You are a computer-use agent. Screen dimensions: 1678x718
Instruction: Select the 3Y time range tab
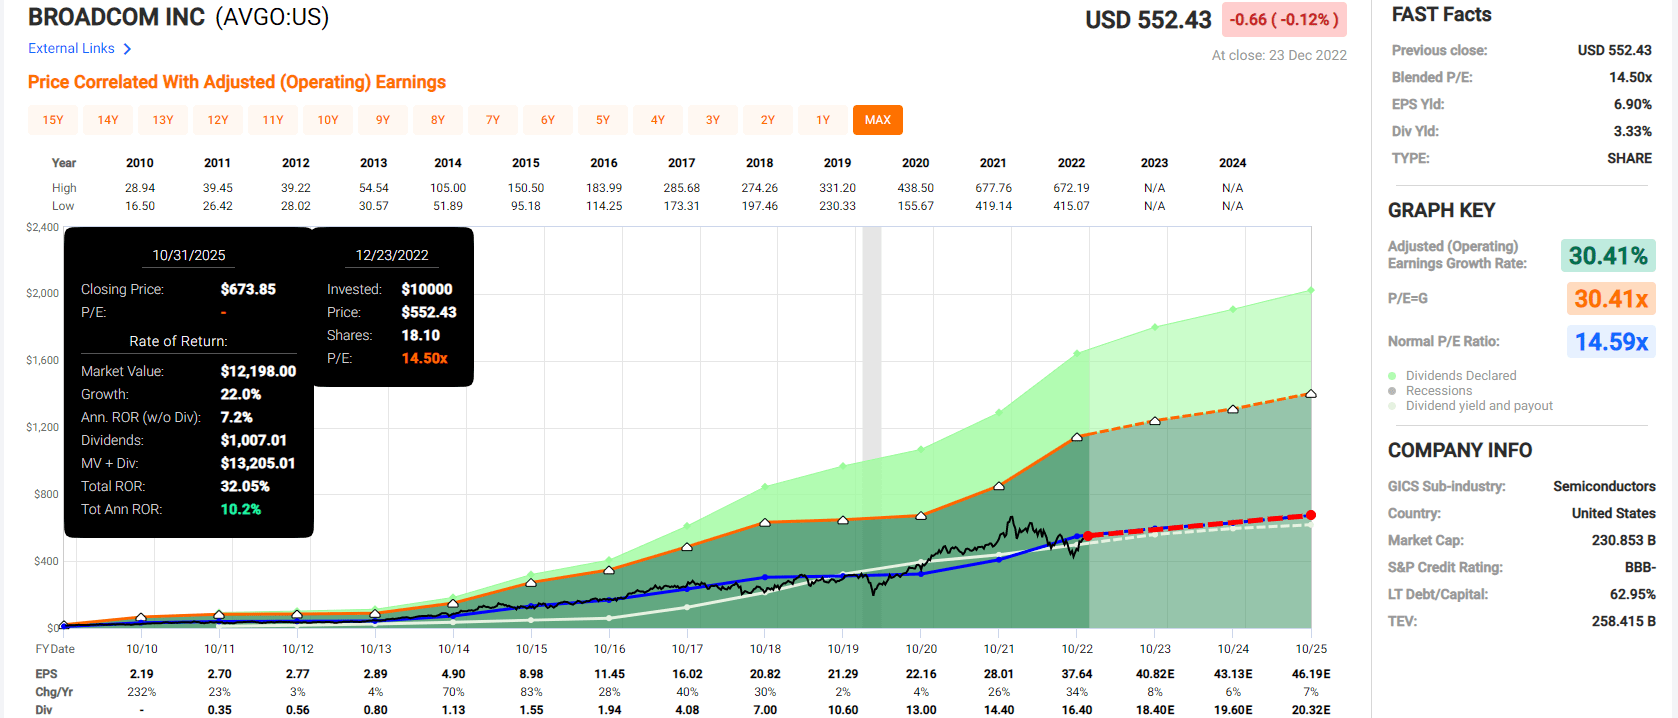(713, 120)
